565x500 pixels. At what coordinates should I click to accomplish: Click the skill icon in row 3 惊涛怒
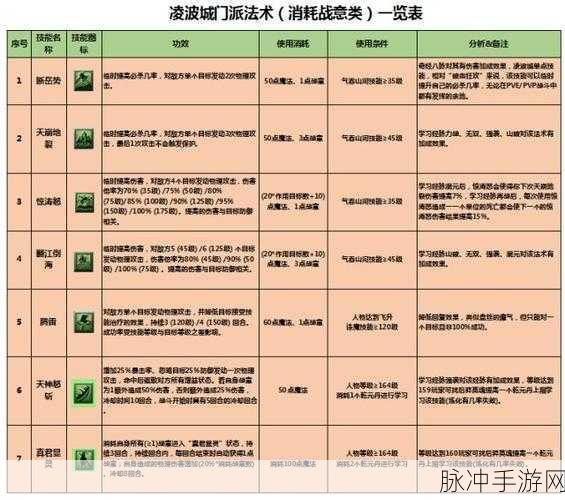tap(84, 202)
